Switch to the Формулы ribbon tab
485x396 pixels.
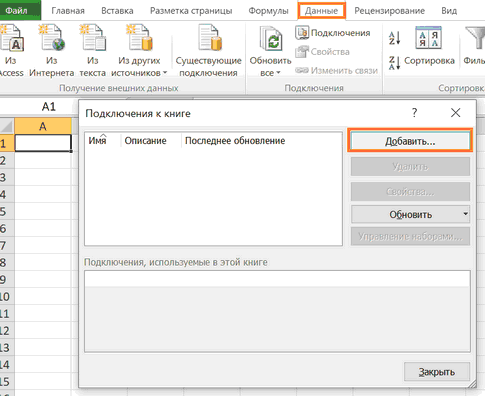268,11
